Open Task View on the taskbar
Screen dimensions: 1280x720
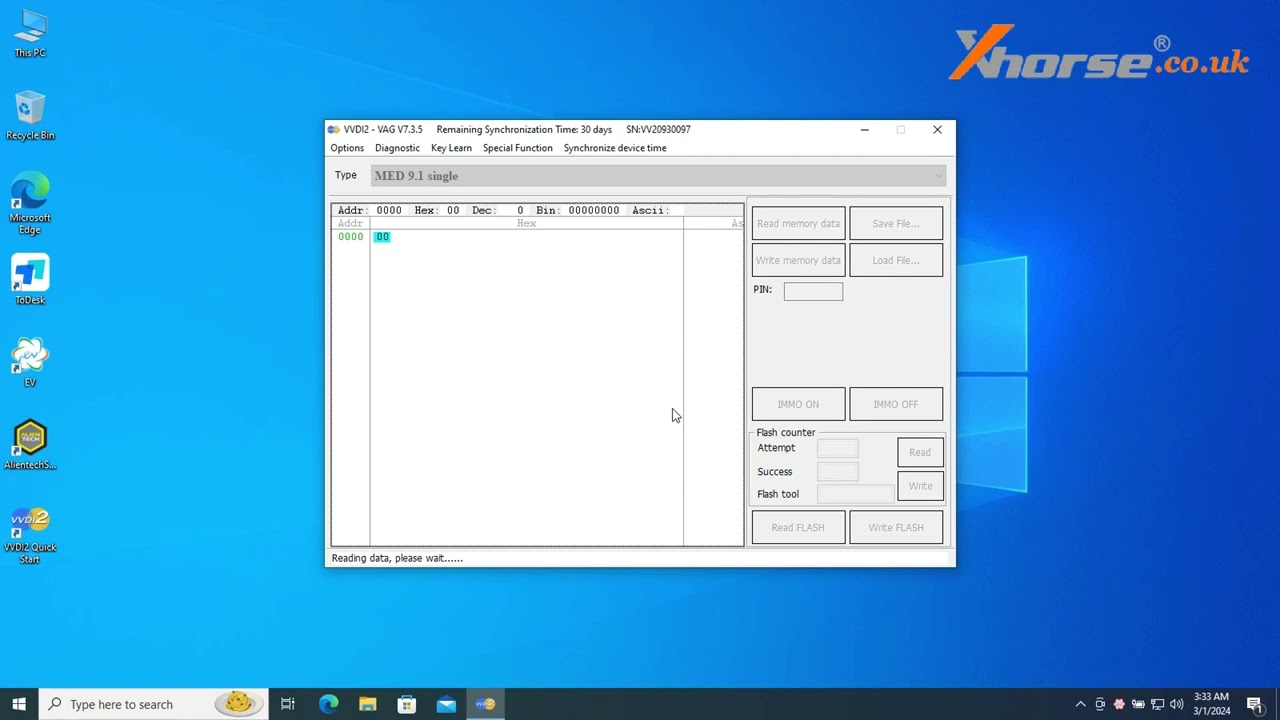(x=288, y=704)
